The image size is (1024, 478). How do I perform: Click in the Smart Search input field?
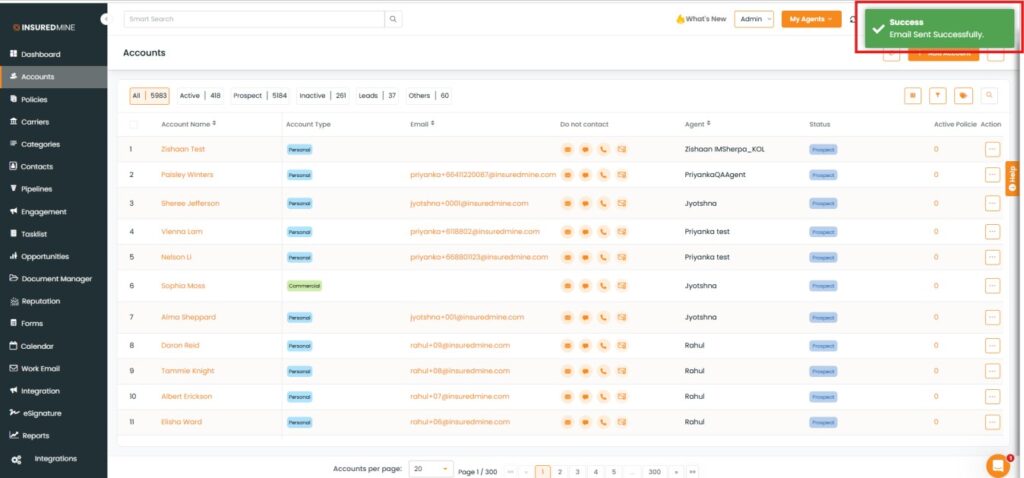point(254,19)
